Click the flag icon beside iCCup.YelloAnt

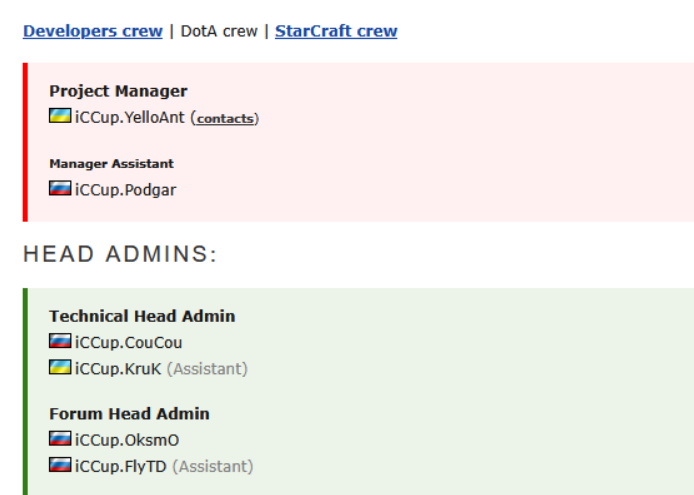tap(60, 116)
